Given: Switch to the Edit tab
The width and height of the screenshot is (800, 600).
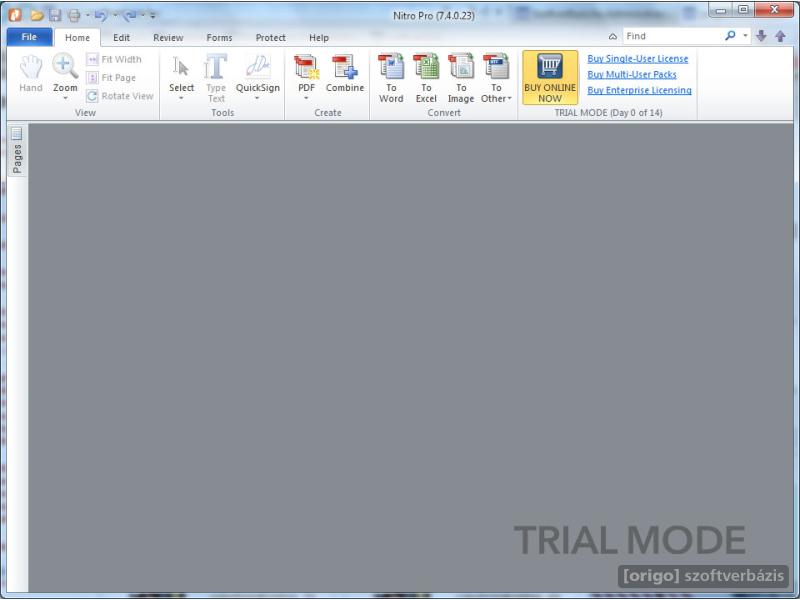Looking at the screenshot, I should 121,37.
